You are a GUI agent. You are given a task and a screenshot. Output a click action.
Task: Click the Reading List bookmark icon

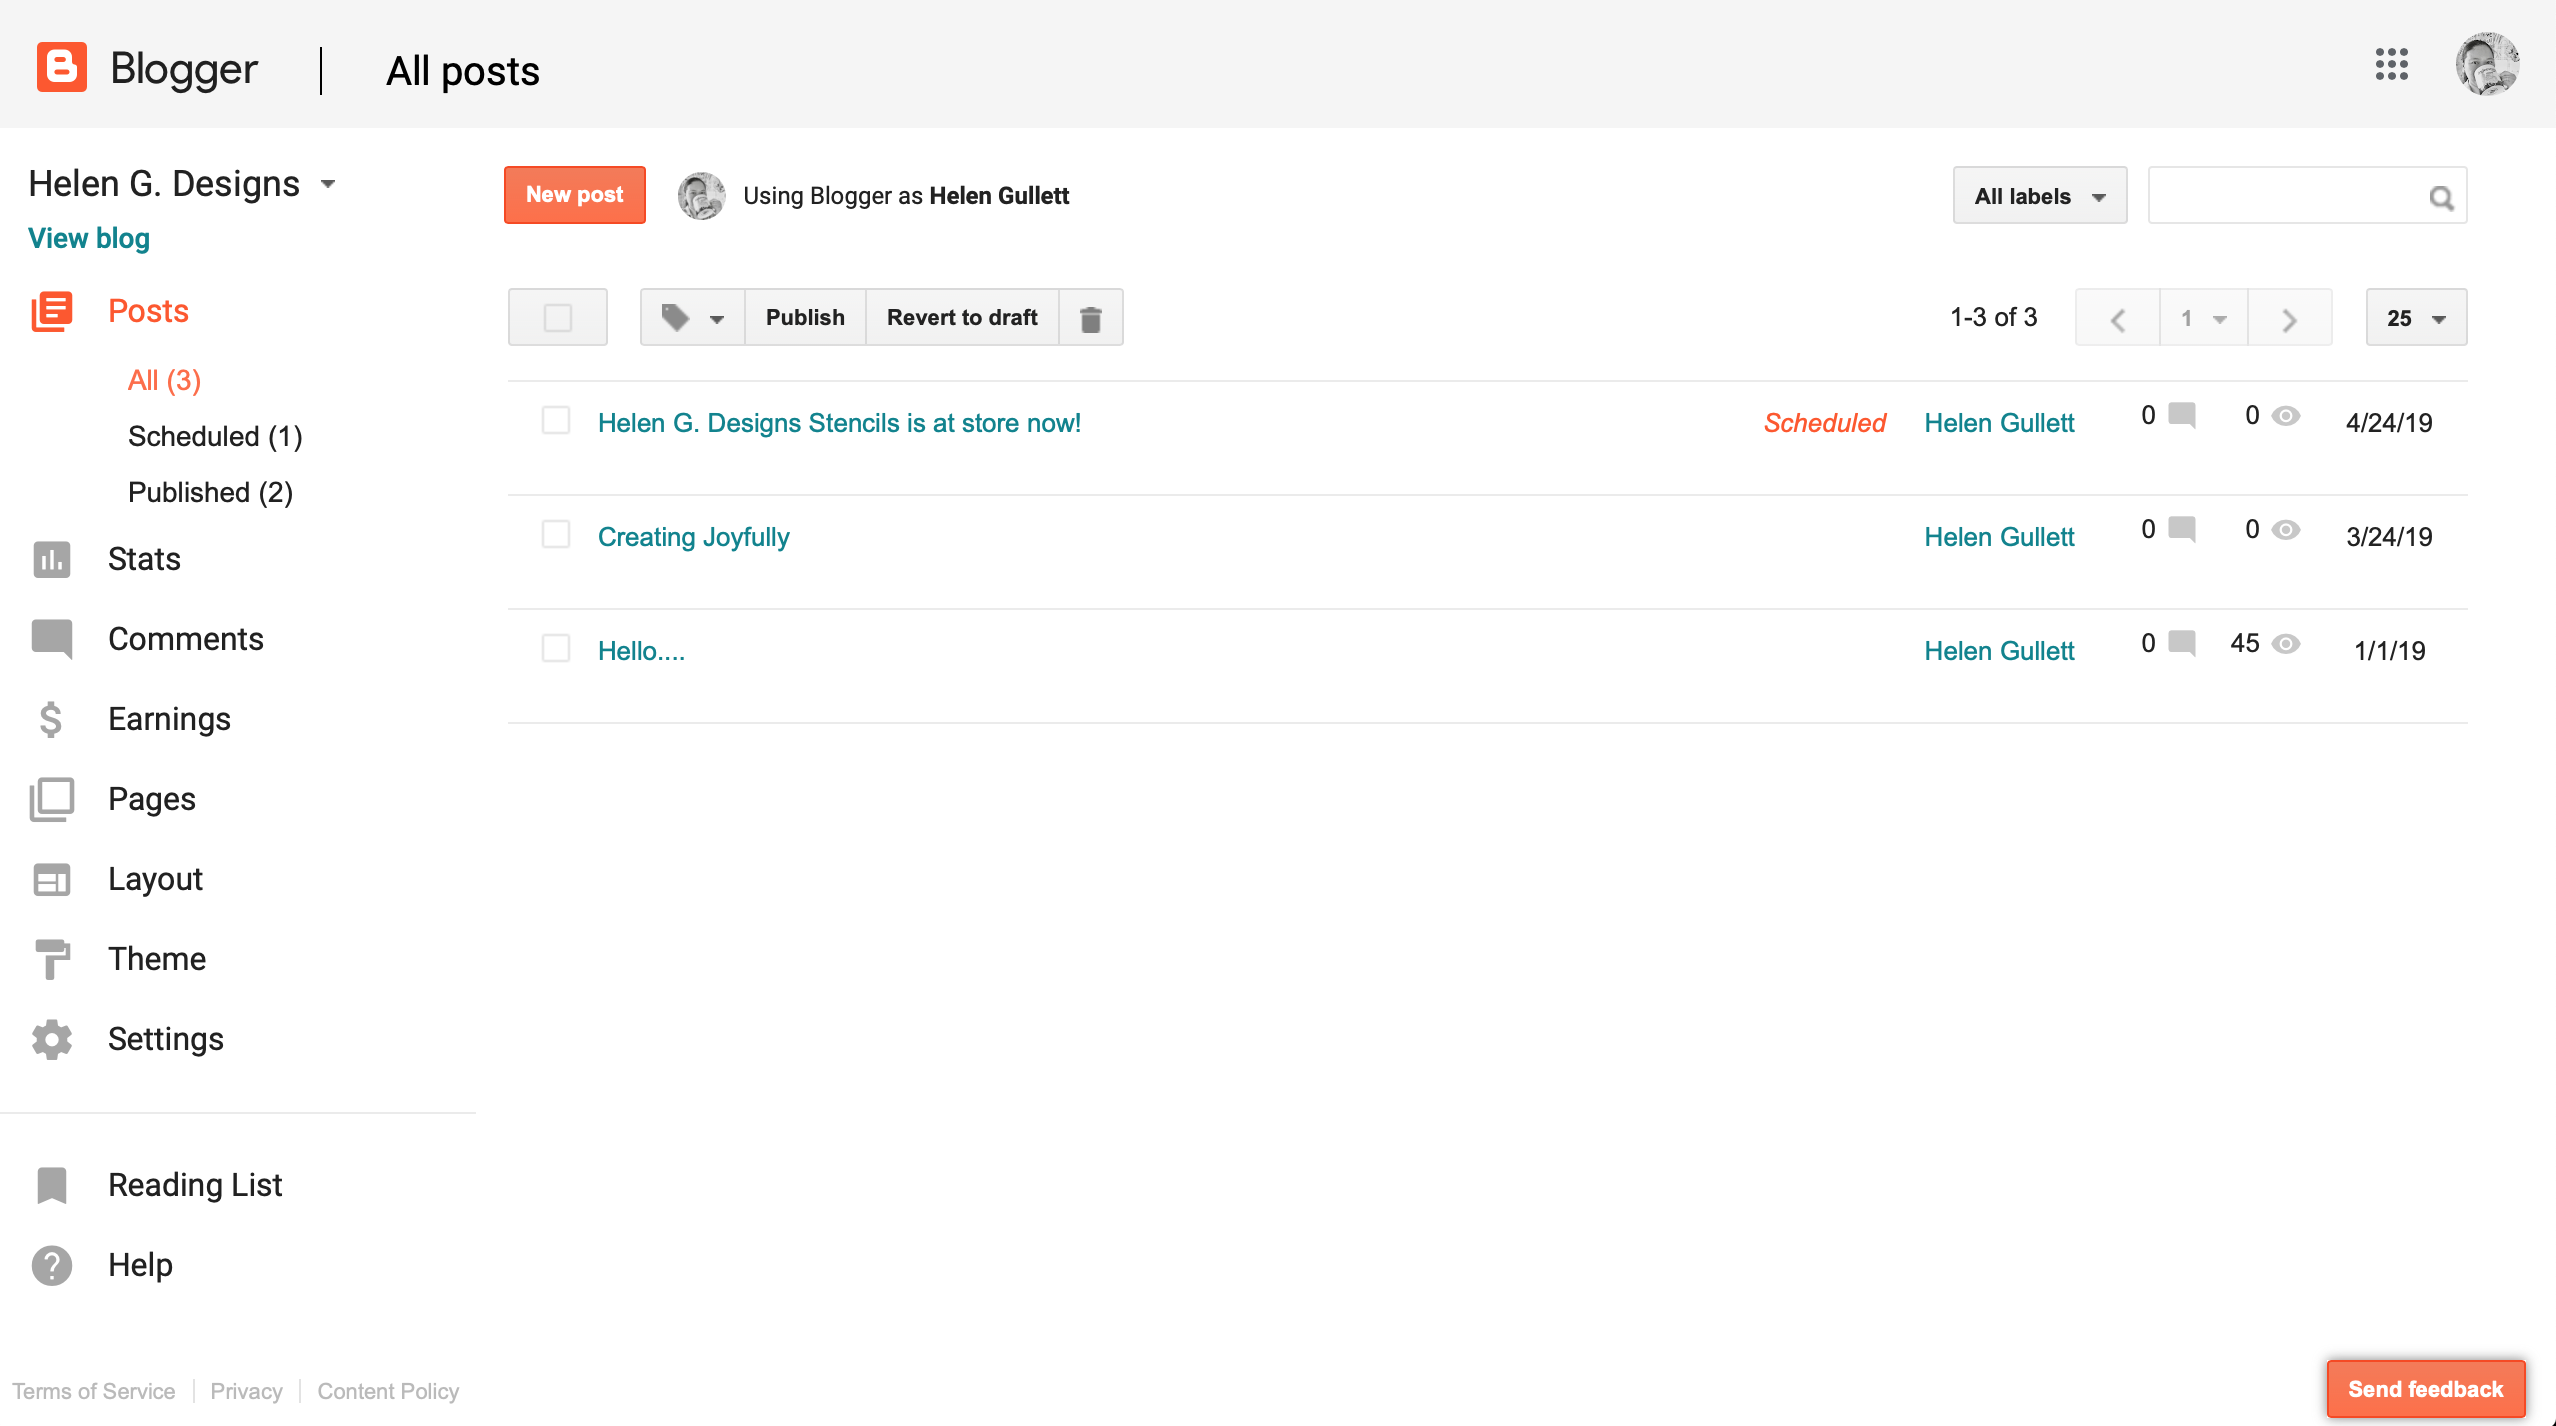point(51,1185)
